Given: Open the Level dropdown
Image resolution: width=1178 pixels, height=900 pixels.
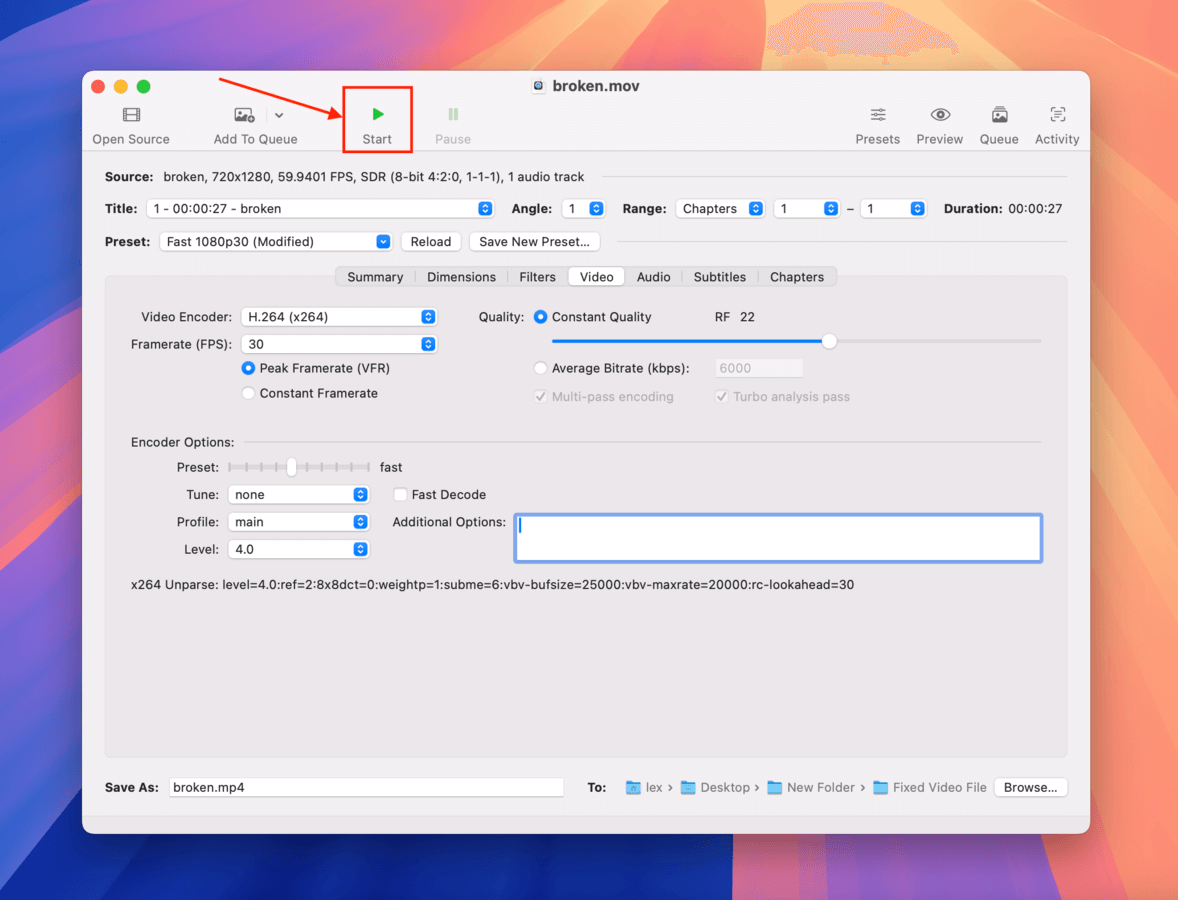Looking at the screenshot, I should click(x=298, y=549).
